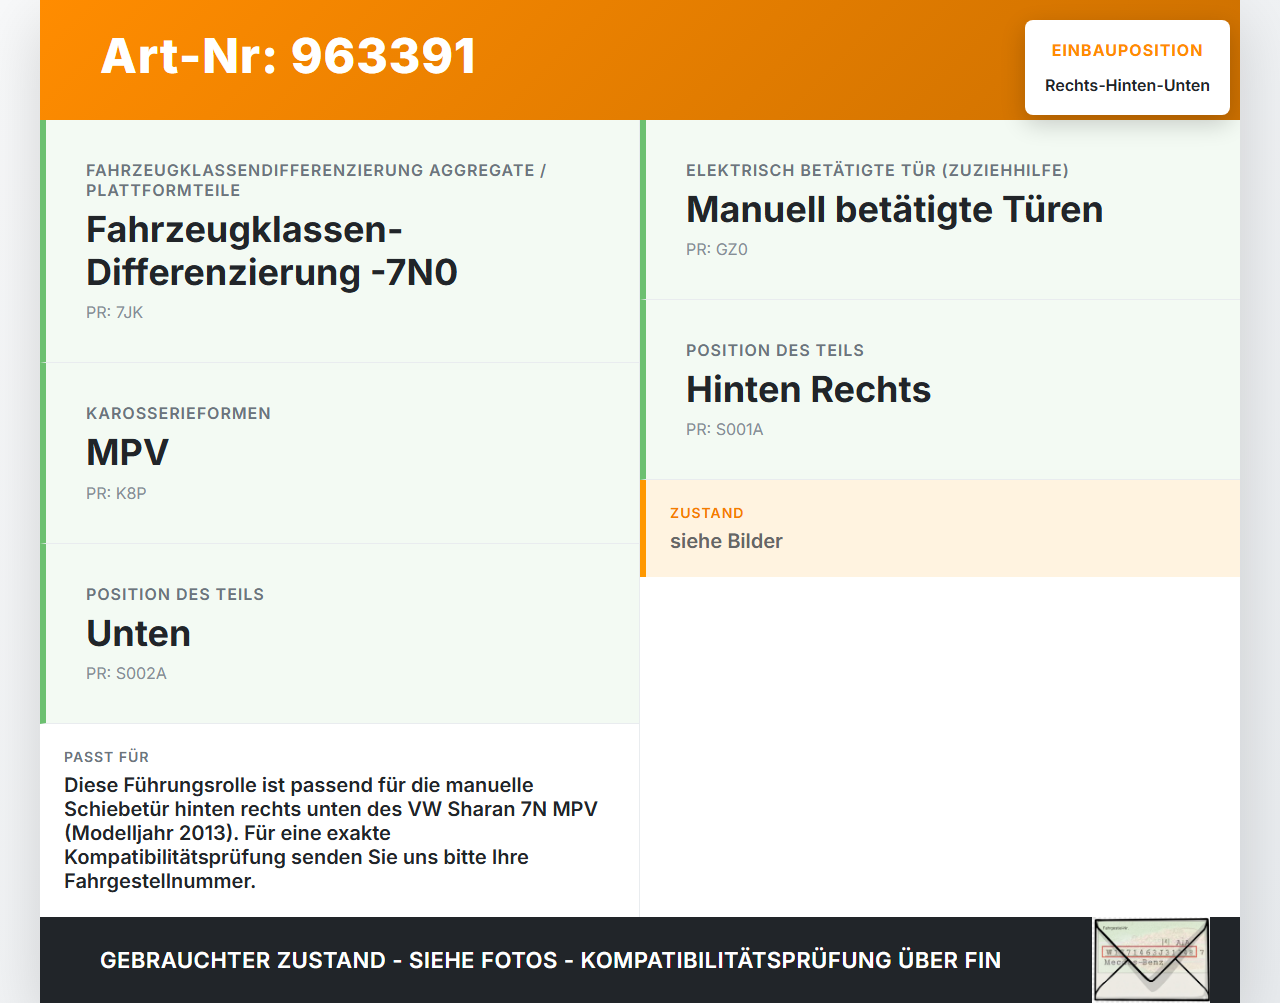Viewport: 1280px width, 1003px height.
Task: Click the envelope document thumbnail
Action: 1151,958
